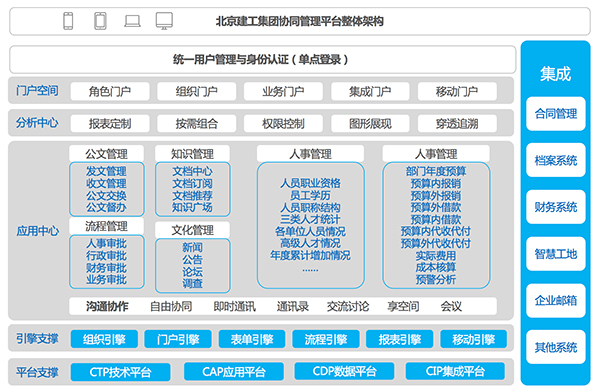Open the 集成门户 box
600x392 pixels.
point(370,91)
